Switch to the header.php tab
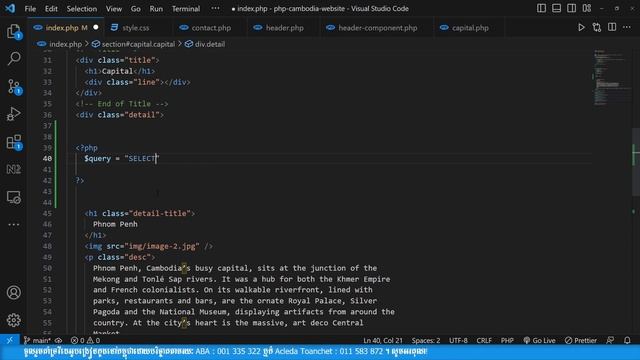The image size is (640, 360). 284,28
